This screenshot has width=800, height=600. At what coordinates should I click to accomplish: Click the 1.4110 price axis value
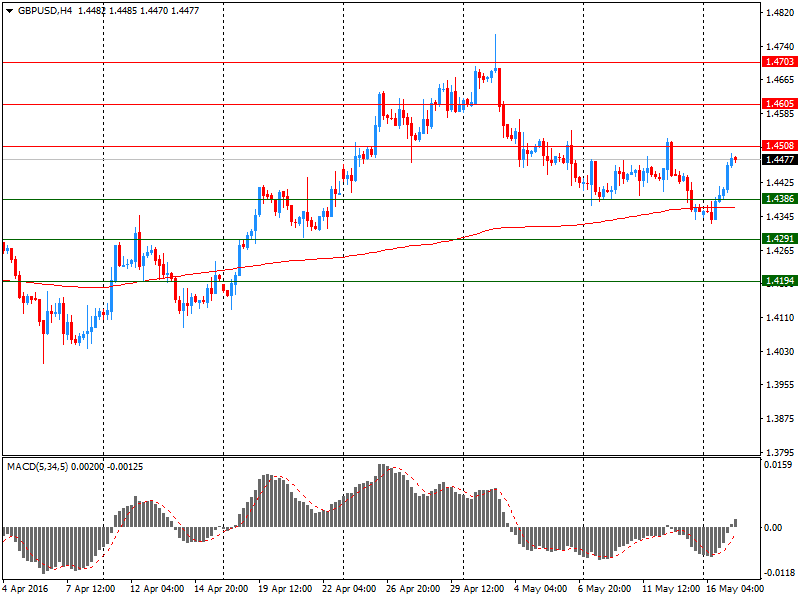(x=780, y=318)
